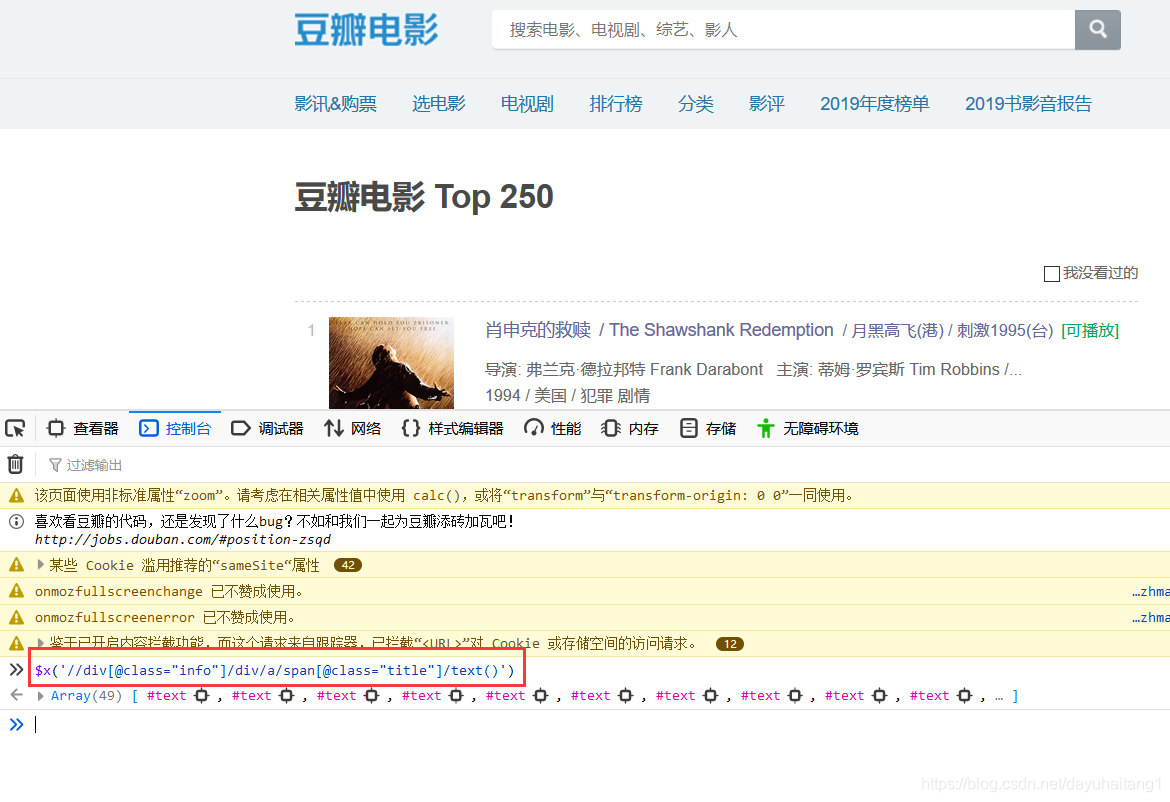Click the search magnifier button
Image resolution: width=1170 pixels, height=802 pixels.
tap(1097, 30)
